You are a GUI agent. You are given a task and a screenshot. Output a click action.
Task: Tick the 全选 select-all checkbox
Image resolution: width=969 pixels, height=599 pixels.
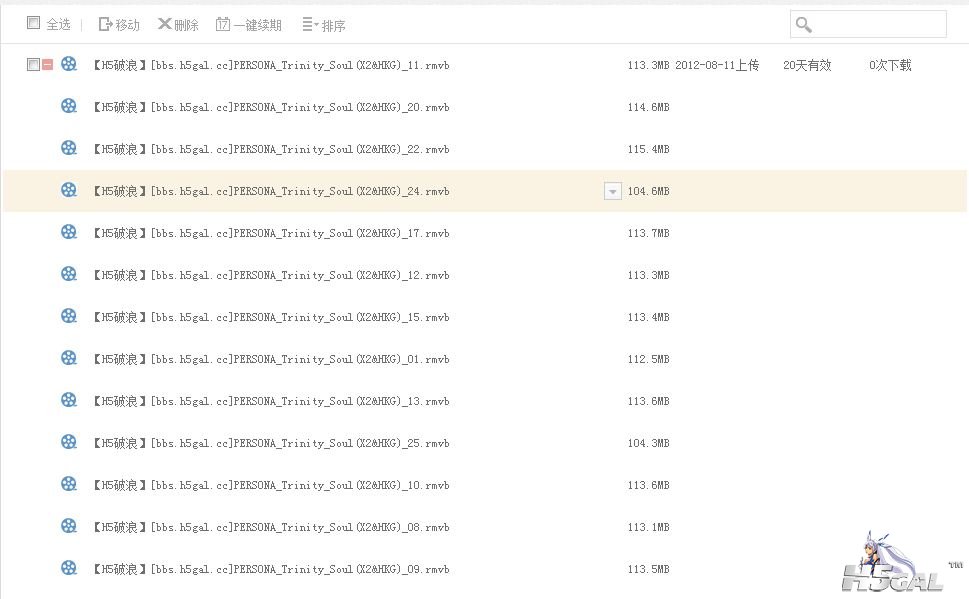[33, 23]
